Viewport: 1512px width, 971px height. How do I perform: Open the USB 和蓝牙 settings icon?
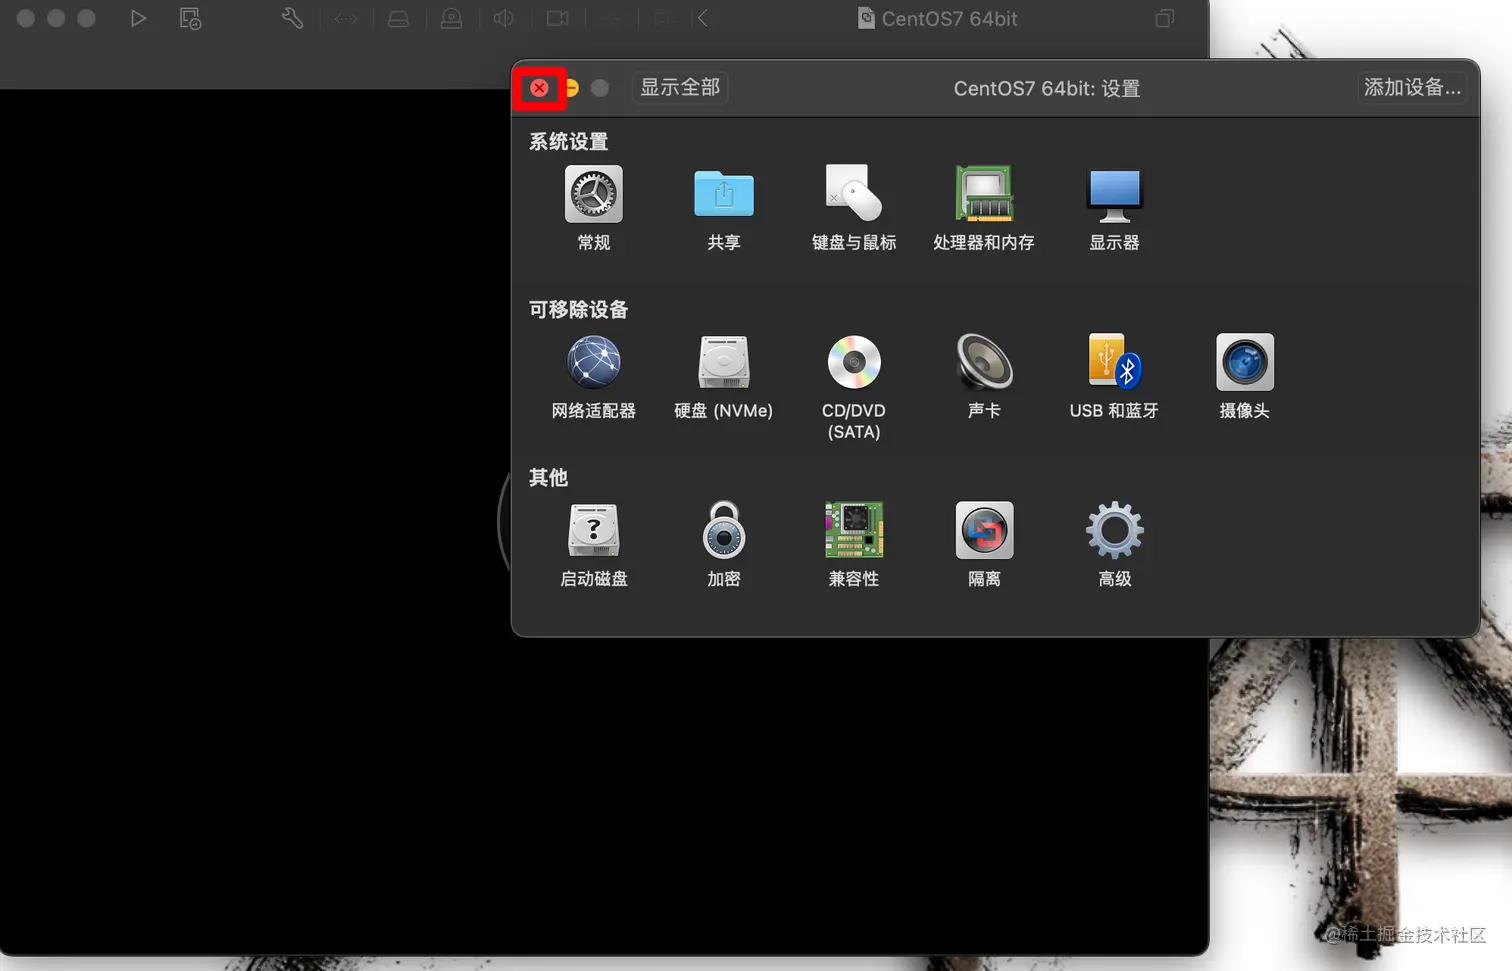point(1114,361)
